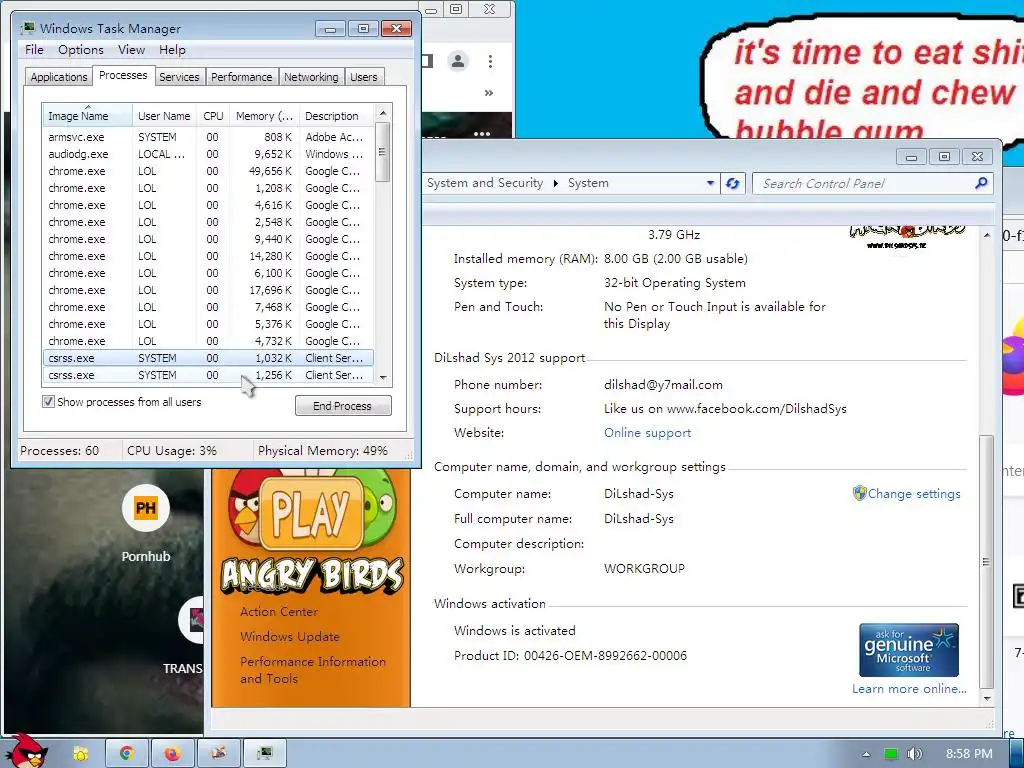Switch to the Performance tab

pos(241,77)
